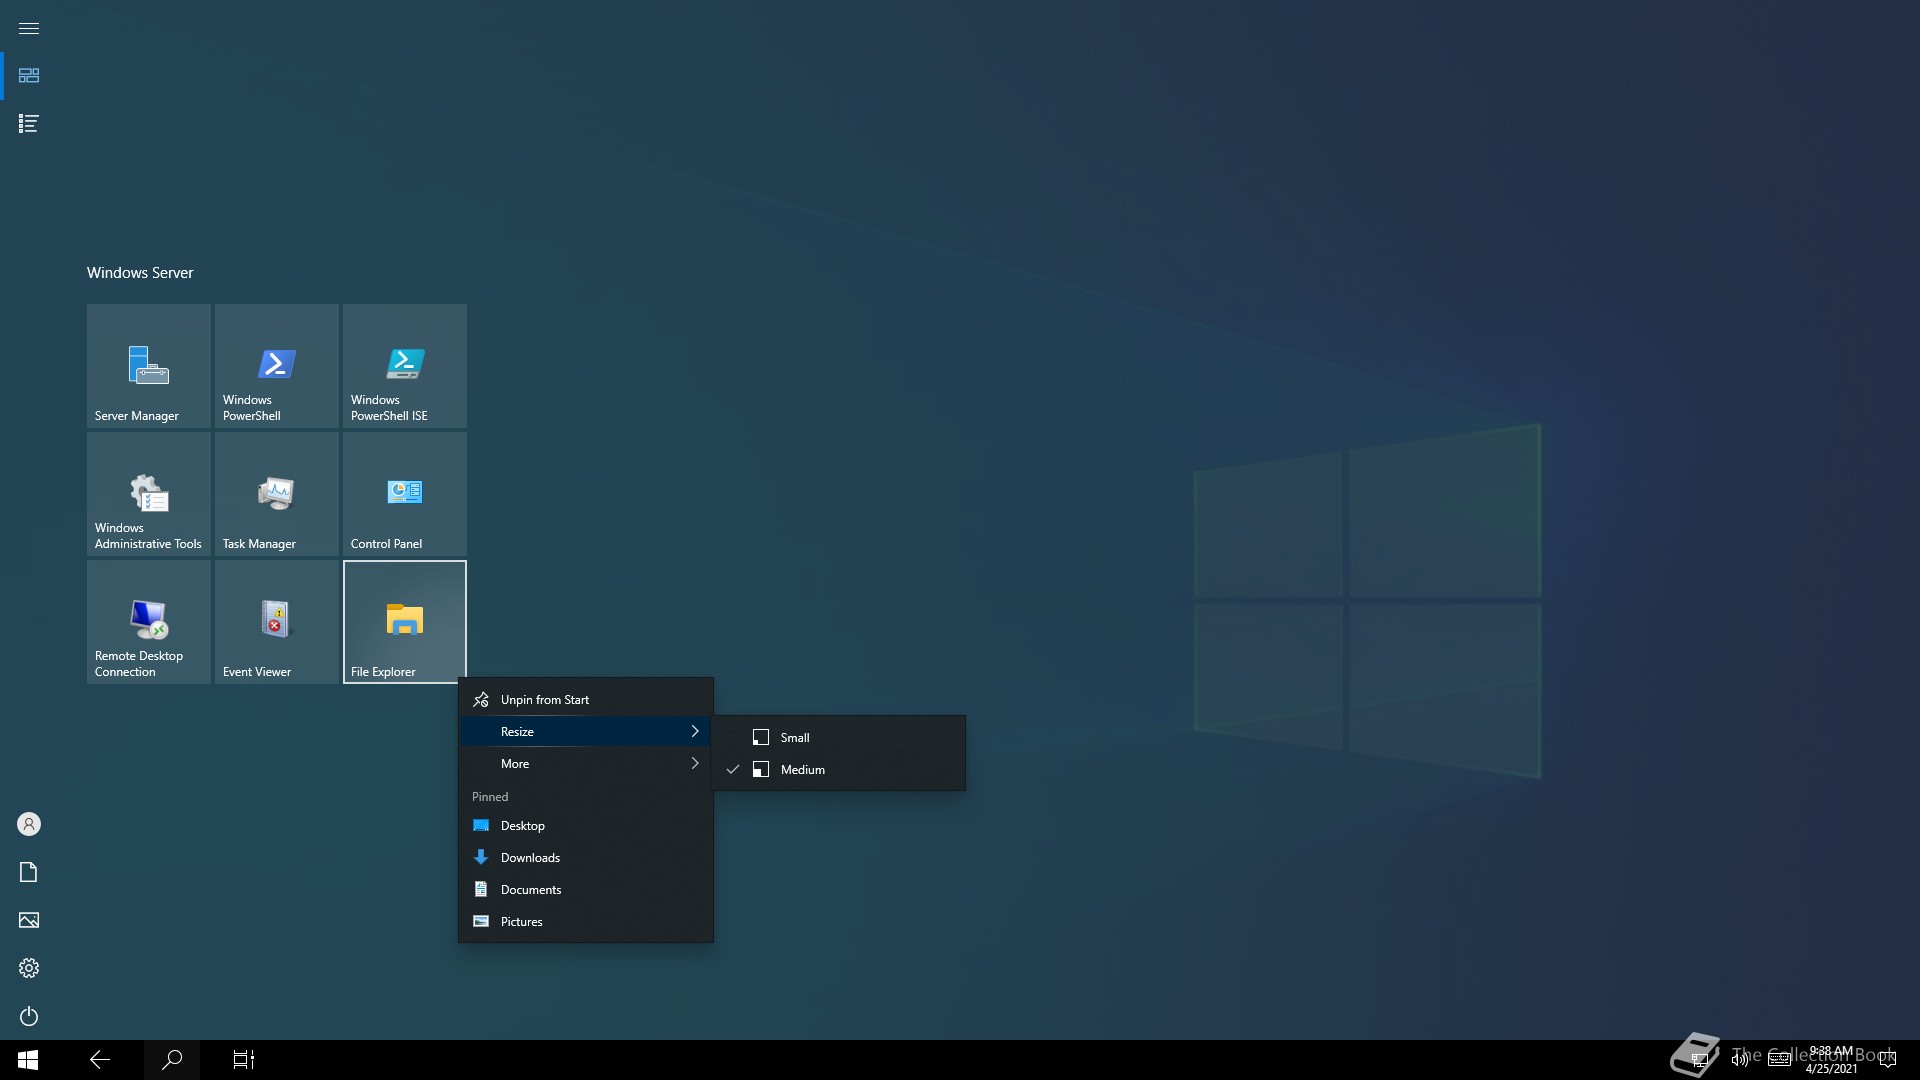Open Task Manager tile
1920x1080 pixels.
click(x=277, y=495)
